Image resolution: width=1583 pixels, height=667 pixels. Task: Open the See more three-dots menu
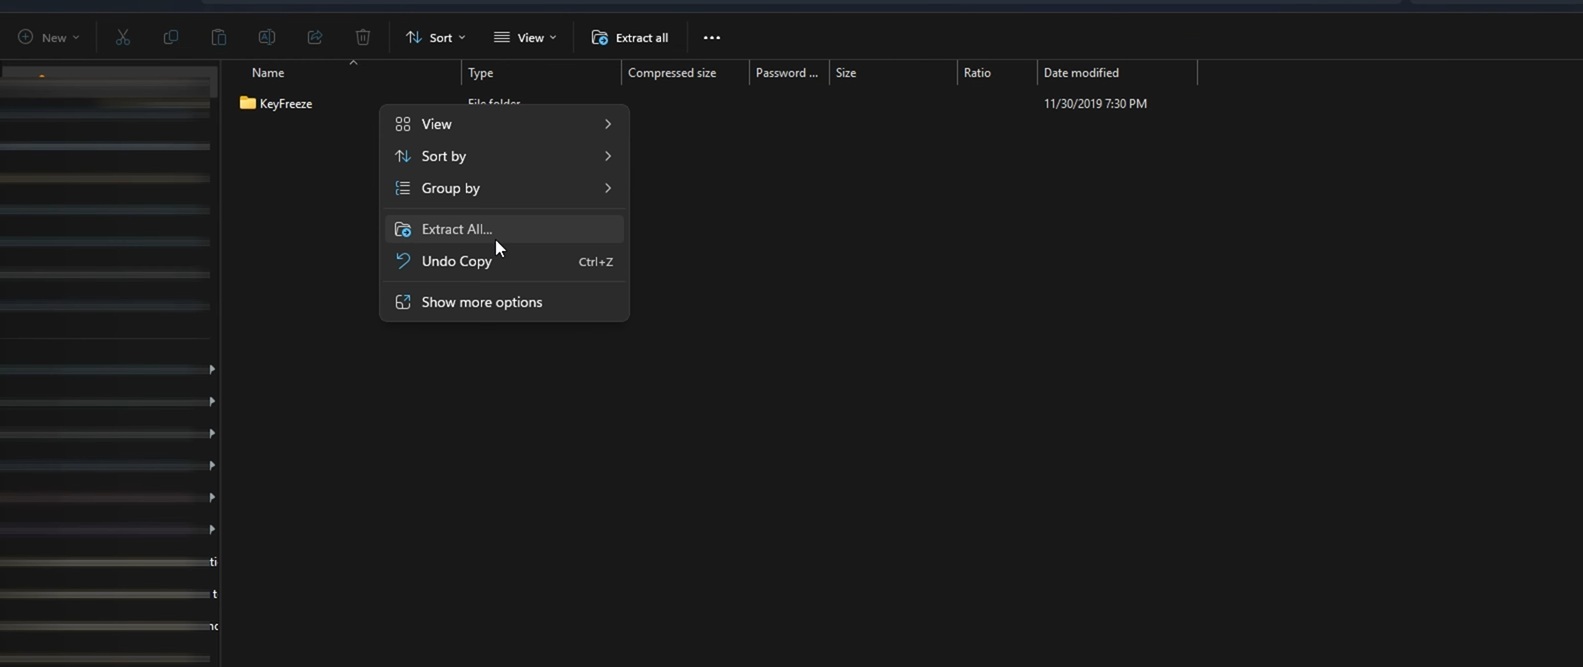(x=712, y=38)
